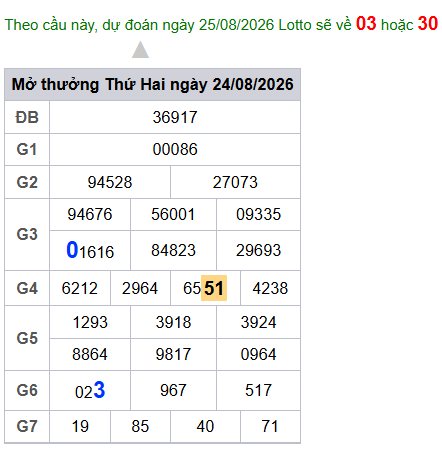Click special prize number 36917

click(x=175, y=117)
